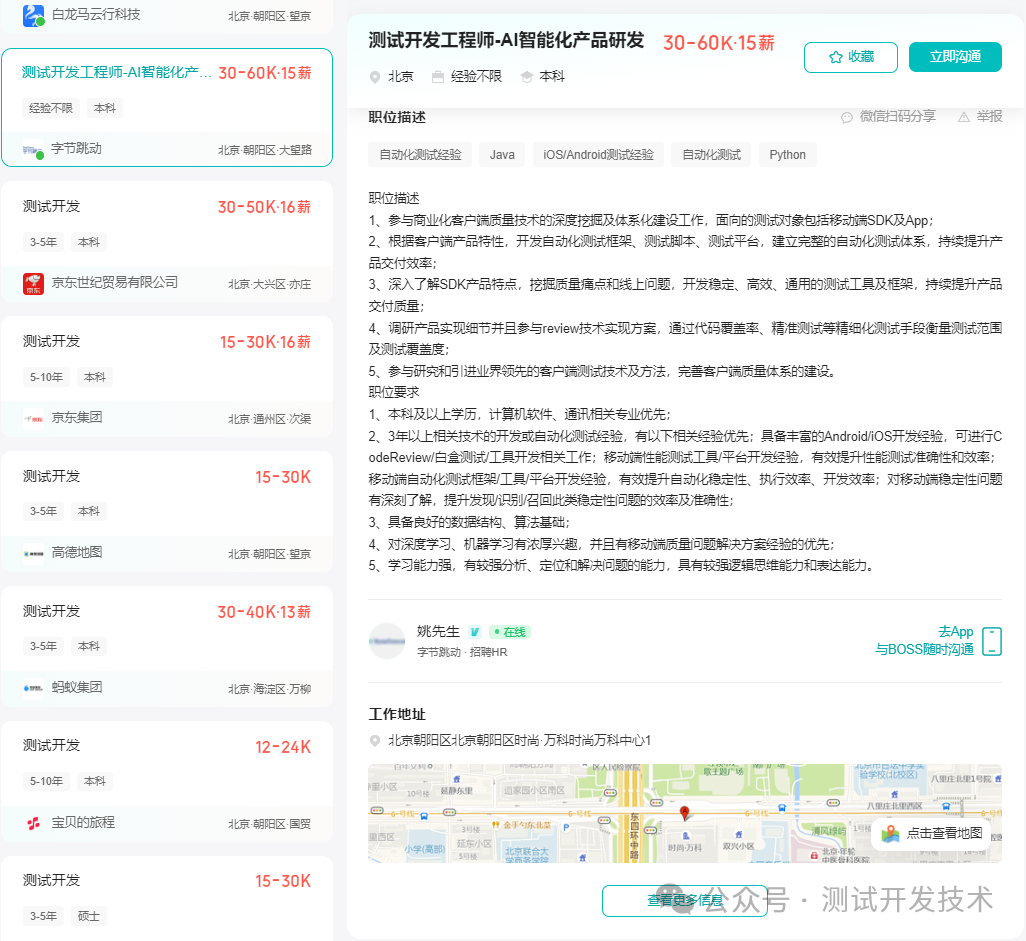Click the 本科 graduation cap icon in header

point(526,77)
